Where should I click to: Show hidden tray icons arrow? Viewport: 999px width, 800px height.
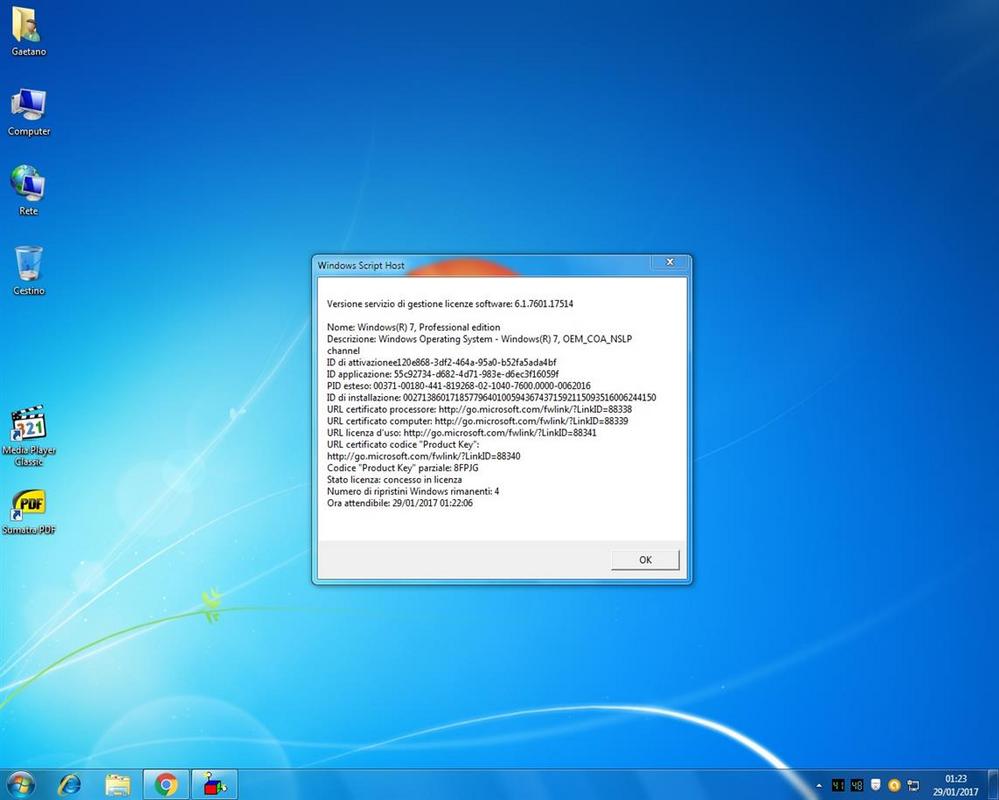819,785
